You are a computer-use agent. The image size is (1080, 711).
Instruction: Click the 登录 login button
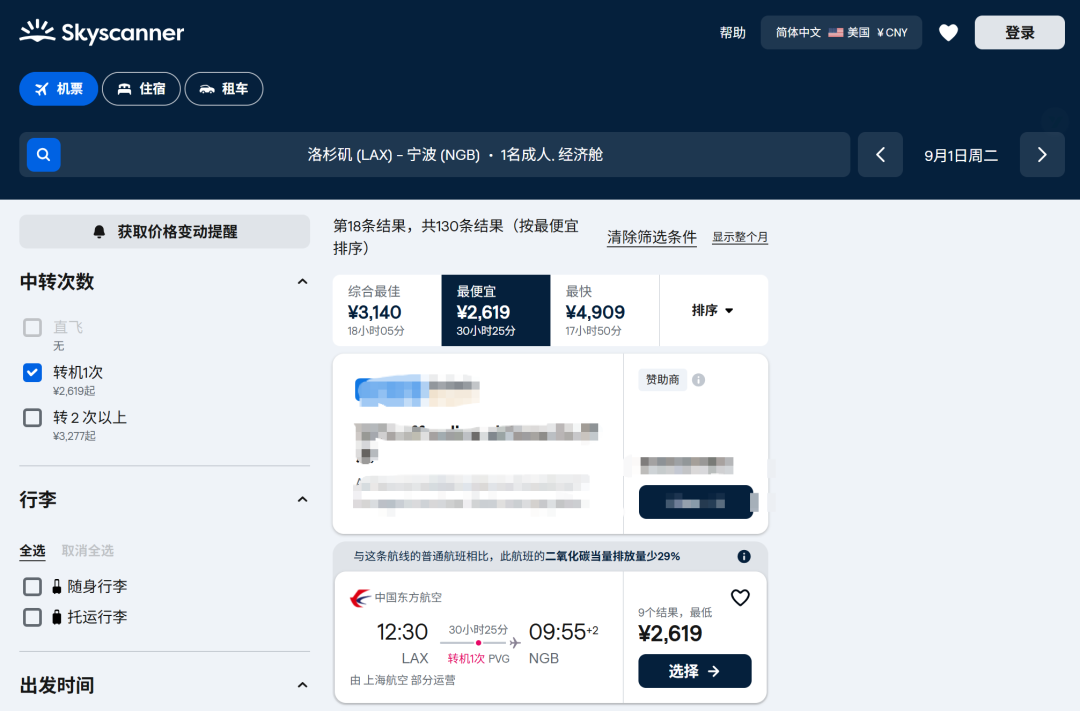(x=1019, y=32)
